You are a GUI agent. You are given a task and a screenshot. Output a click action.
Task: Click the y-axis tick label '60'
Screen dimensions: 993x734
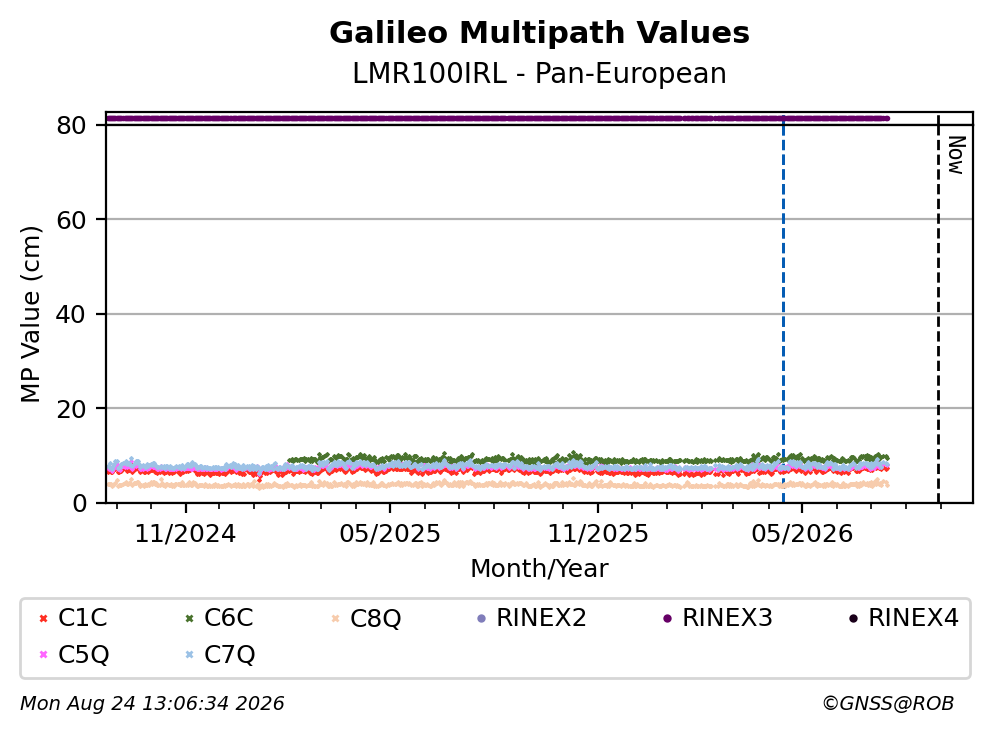pyautogui.click(x=71, y=220)
